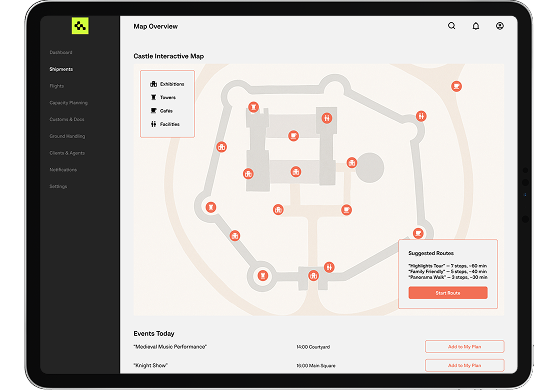Select the facilities marker next to the gate exhibition
Viewport: 560px width, 391px height.
point(329,267)
